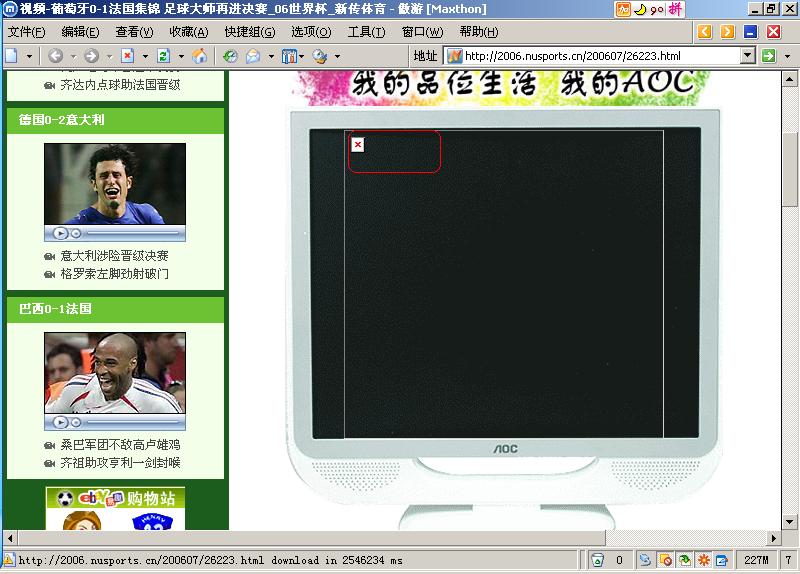Open the Refresh dropdown arrow

(x=181, y=56)
